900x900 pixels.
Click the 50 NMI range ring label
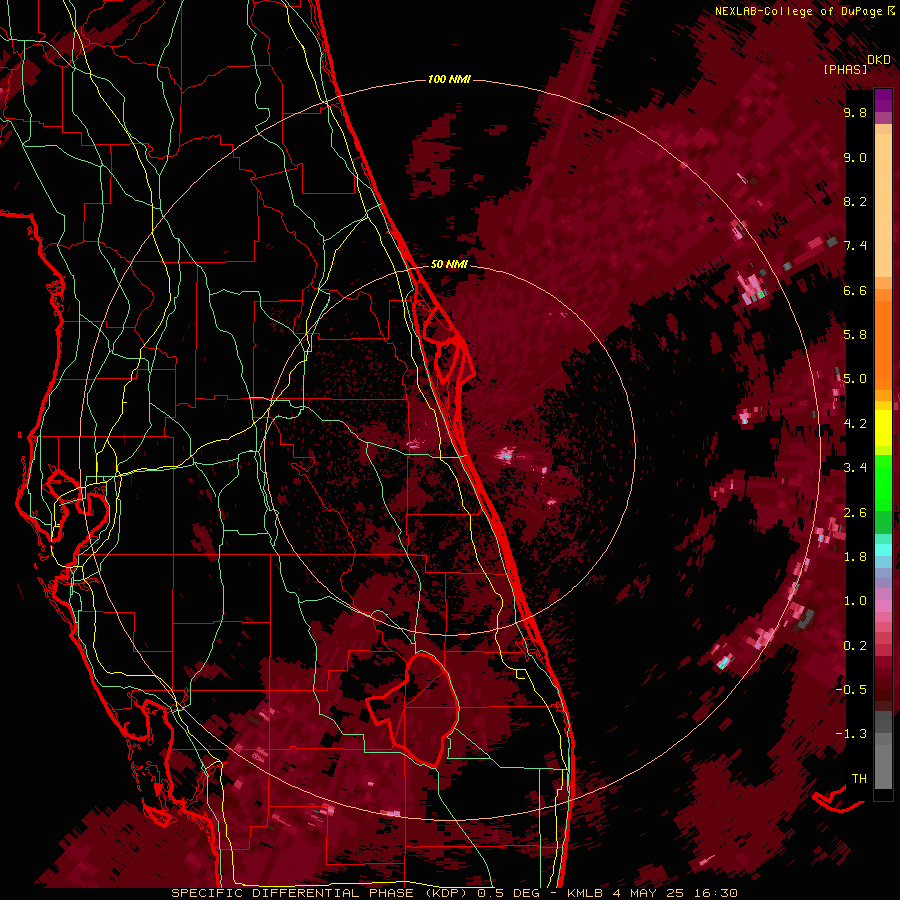pos(449,264)
